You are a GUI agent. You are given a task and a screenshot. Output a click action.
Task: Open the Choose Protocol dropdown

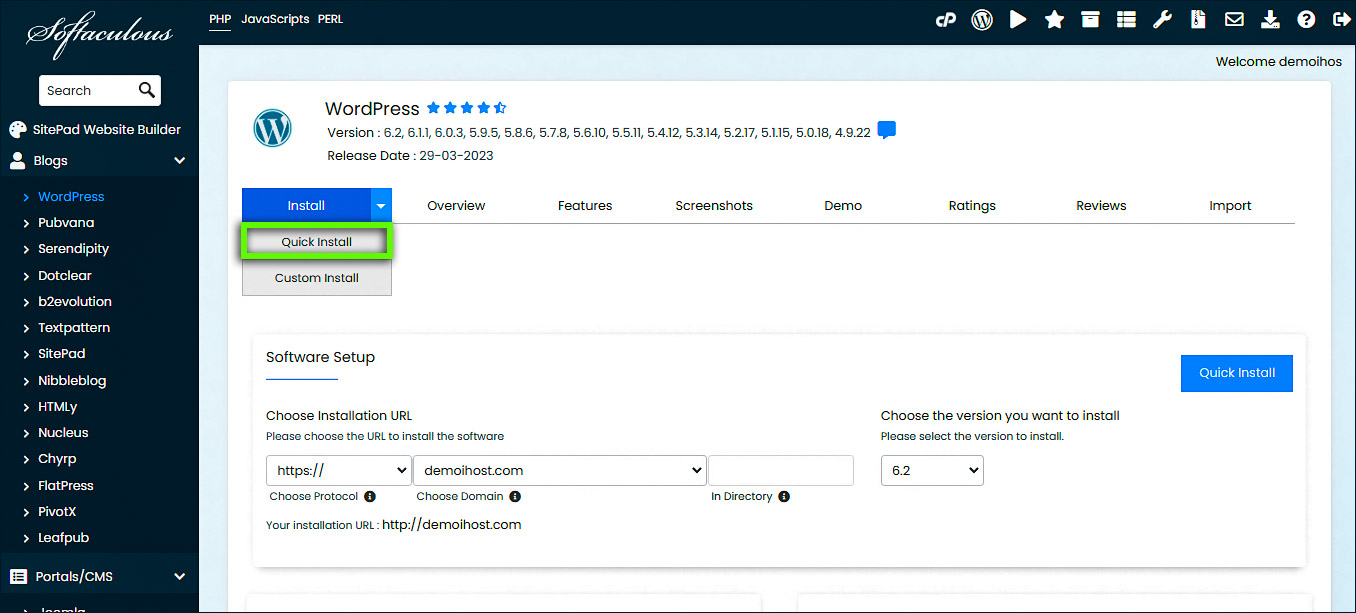point(338,470)
